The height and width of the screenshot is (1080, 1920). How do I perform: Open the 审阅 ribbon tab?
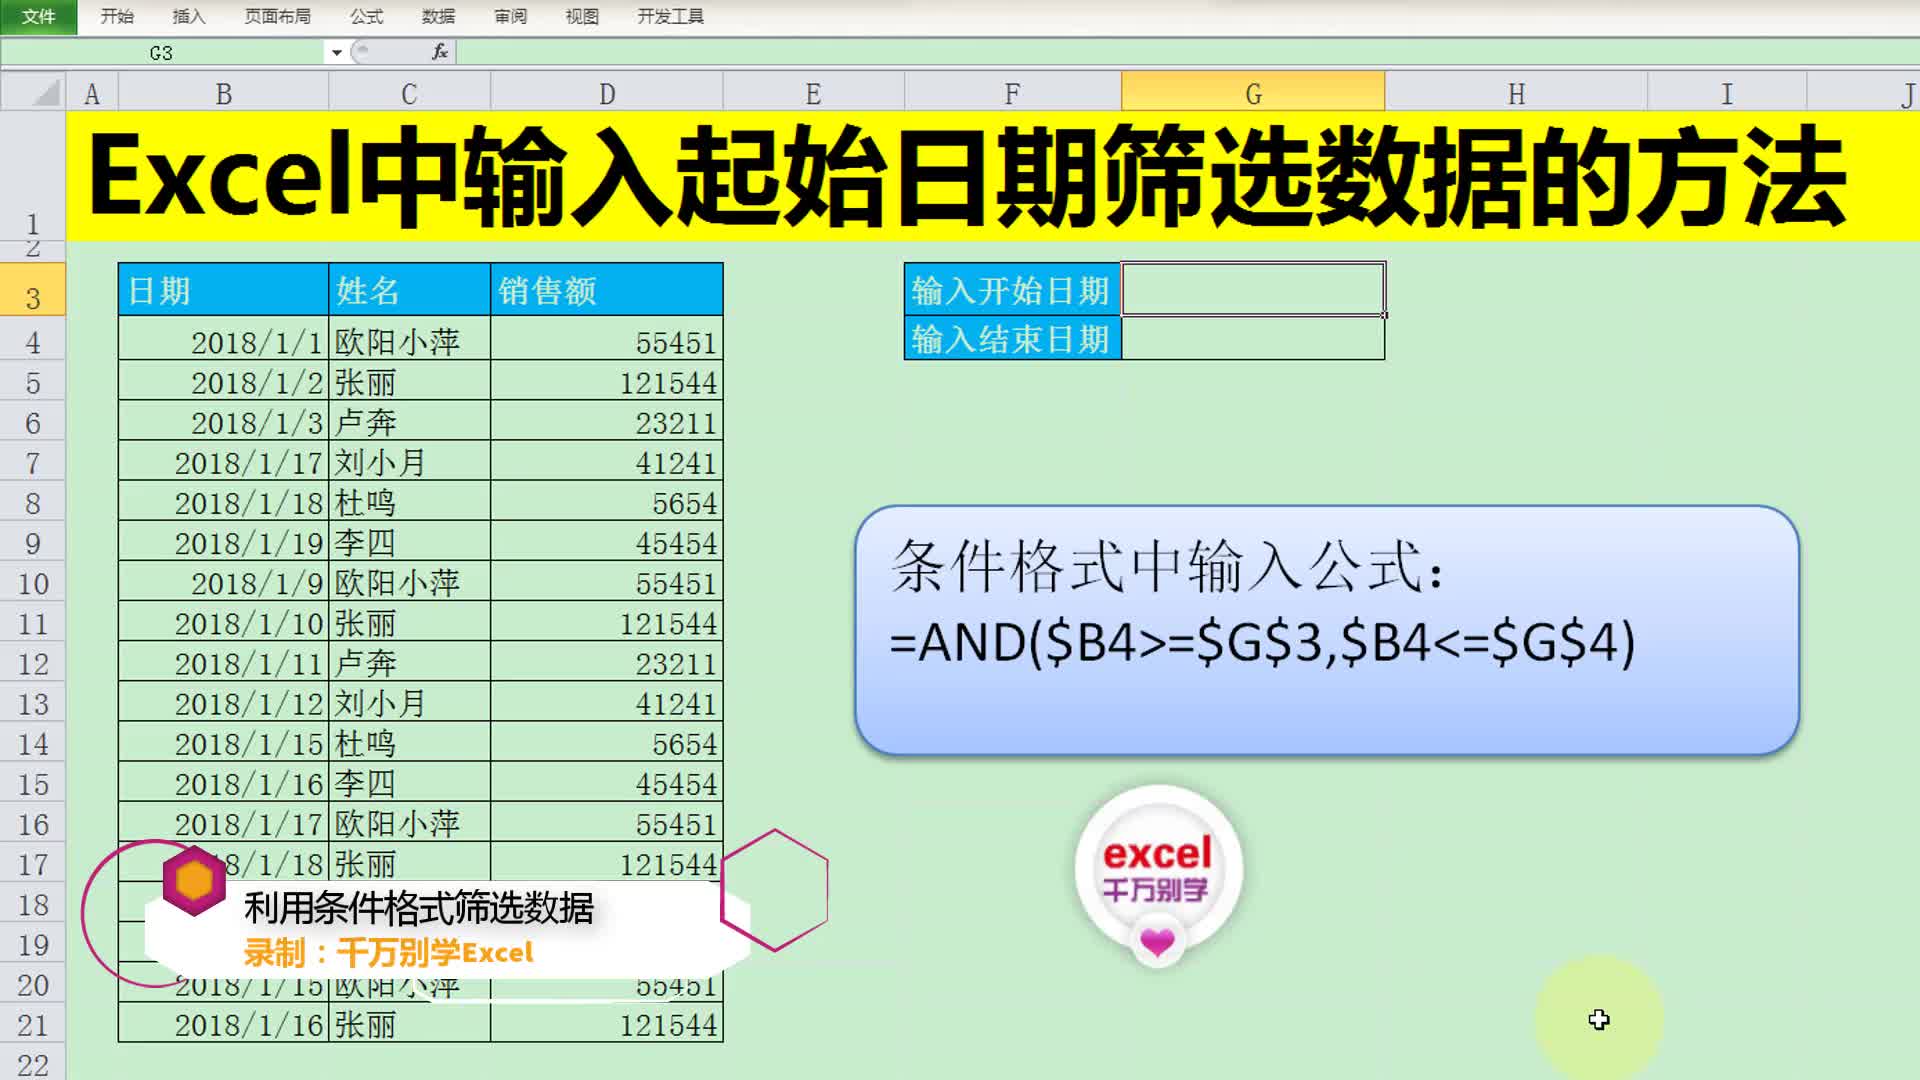coord(510,16)
